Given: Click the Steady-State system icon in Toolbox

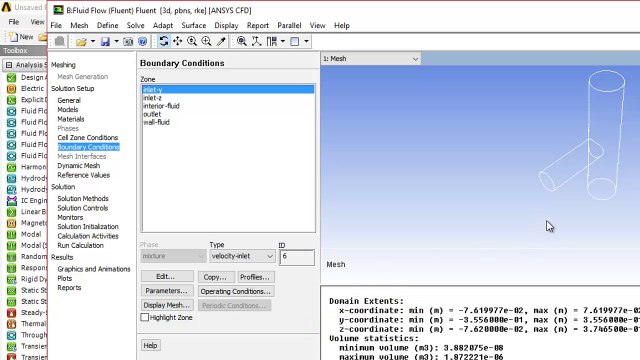Looking at the screenshot, I should click(11, 313).
